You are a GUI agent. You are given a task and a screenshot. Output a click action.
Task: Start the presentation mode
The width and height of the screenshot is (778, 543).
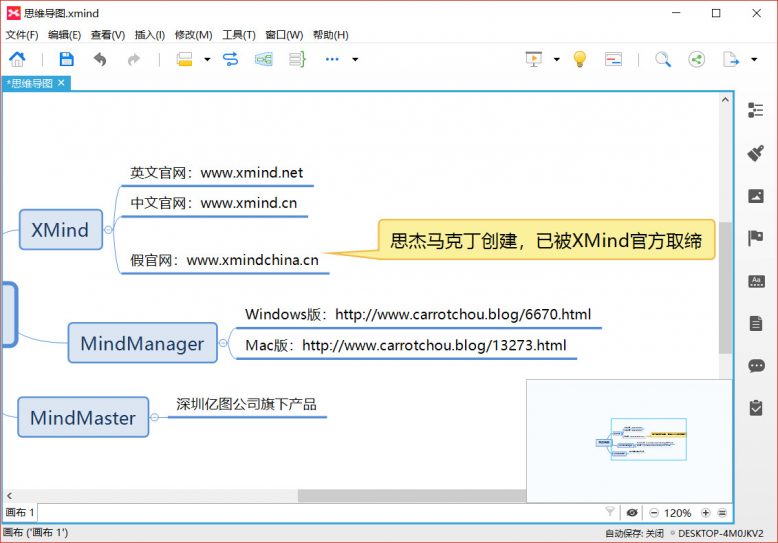(534, 59)
